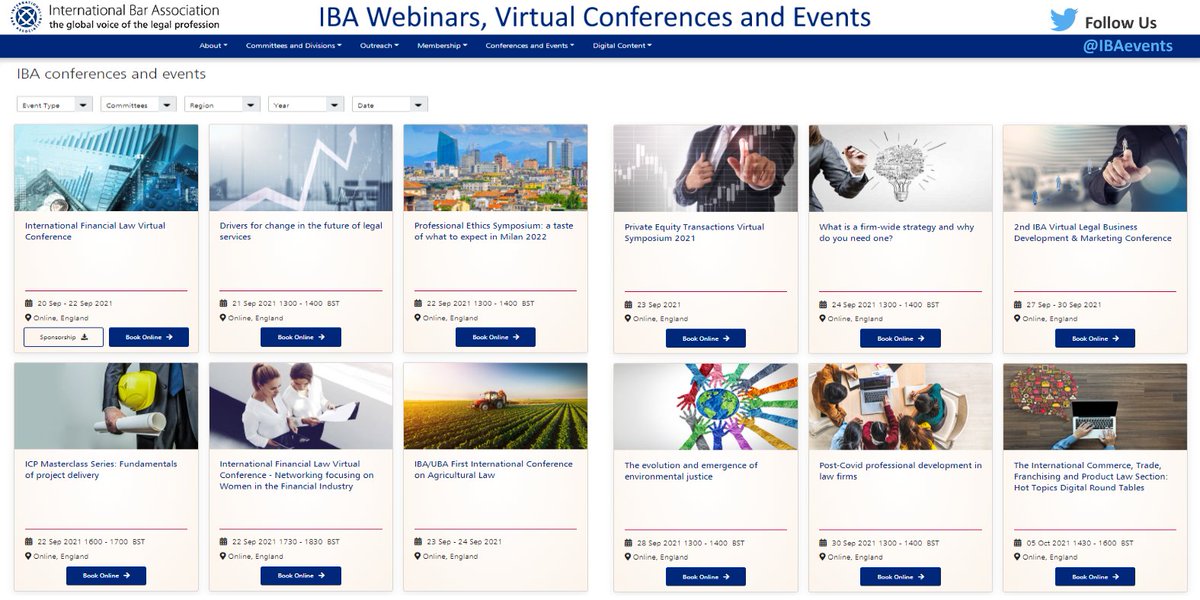Open the Committees and Divisions menu
Image resolution: width=1200 pixels, height=600 pixels.
pyautogui.click(x=294, y=46)
